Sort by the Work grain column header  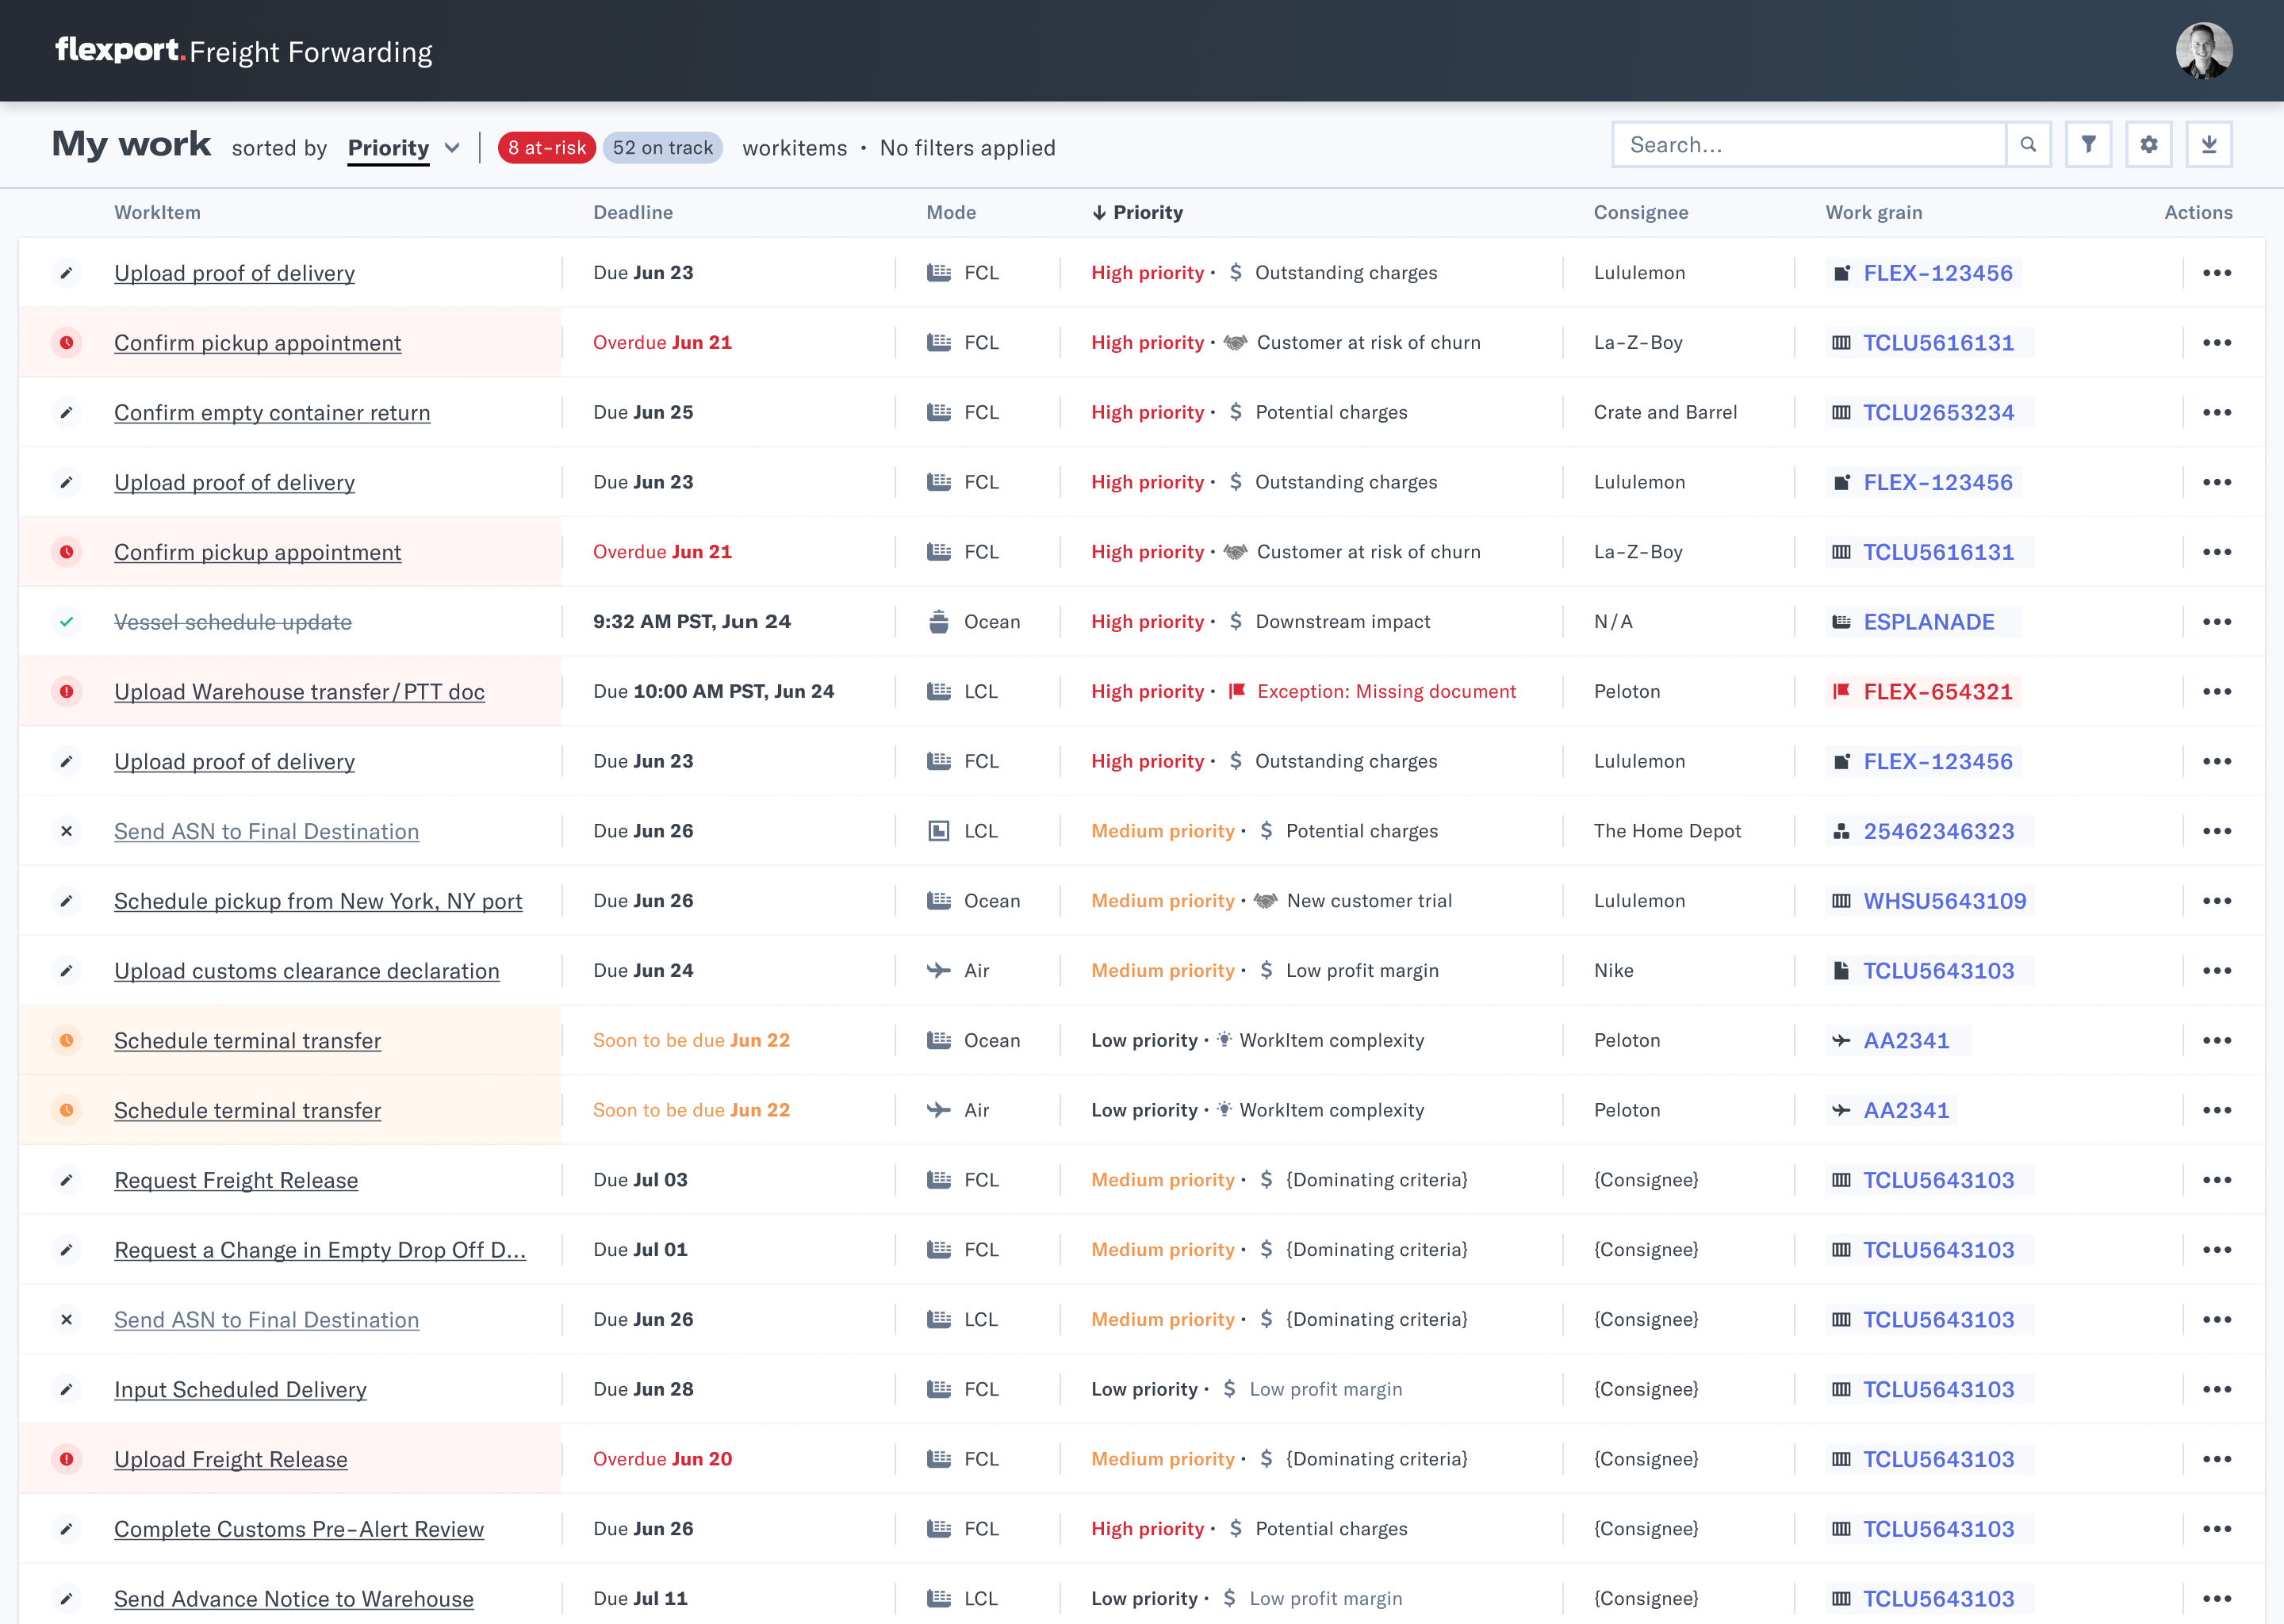tap(1874, 212)
